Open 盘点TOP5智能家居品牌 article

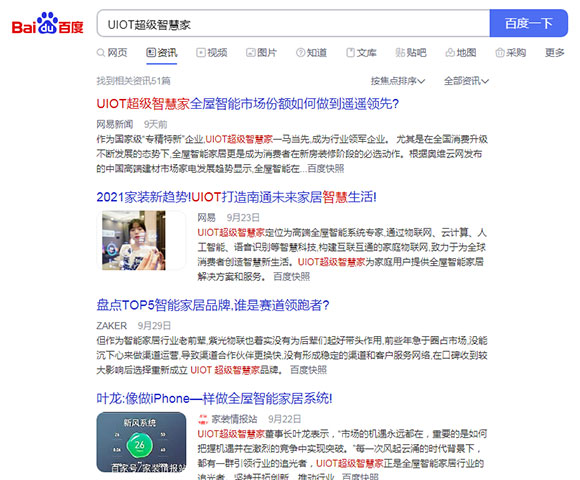point(213,305)
